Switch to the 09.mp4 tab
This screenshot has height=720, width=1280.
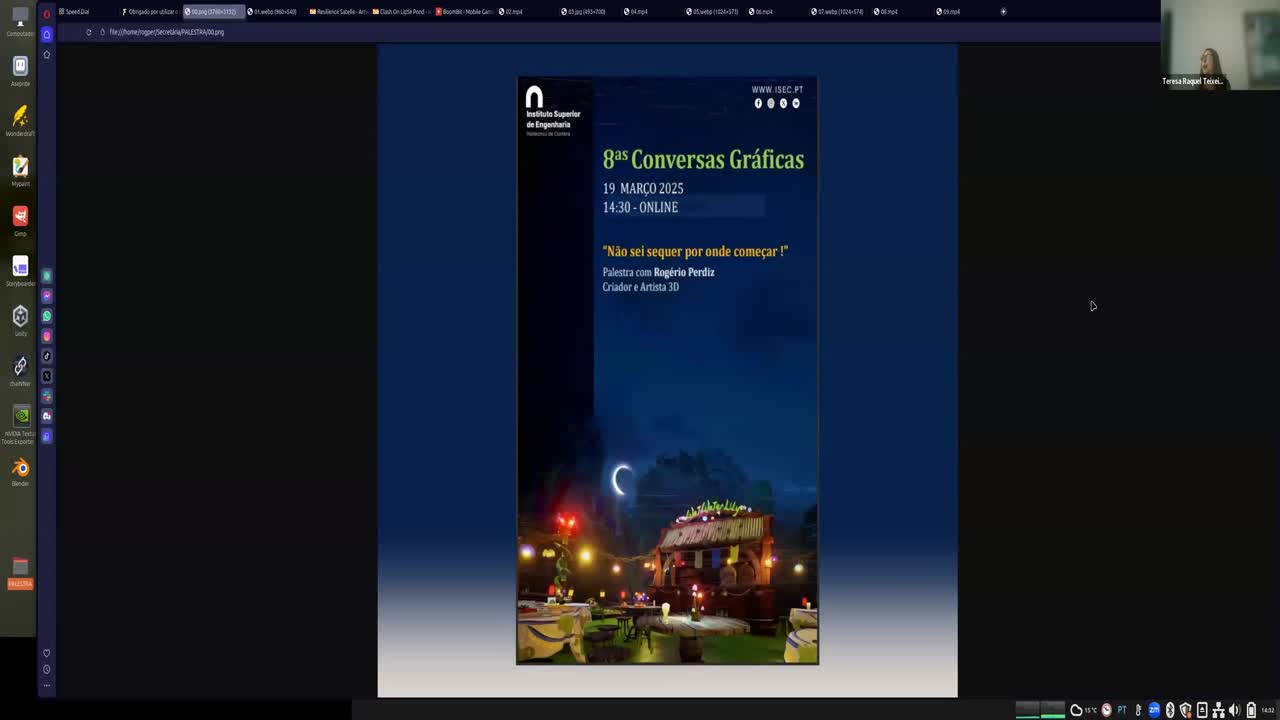coord(964,12)
